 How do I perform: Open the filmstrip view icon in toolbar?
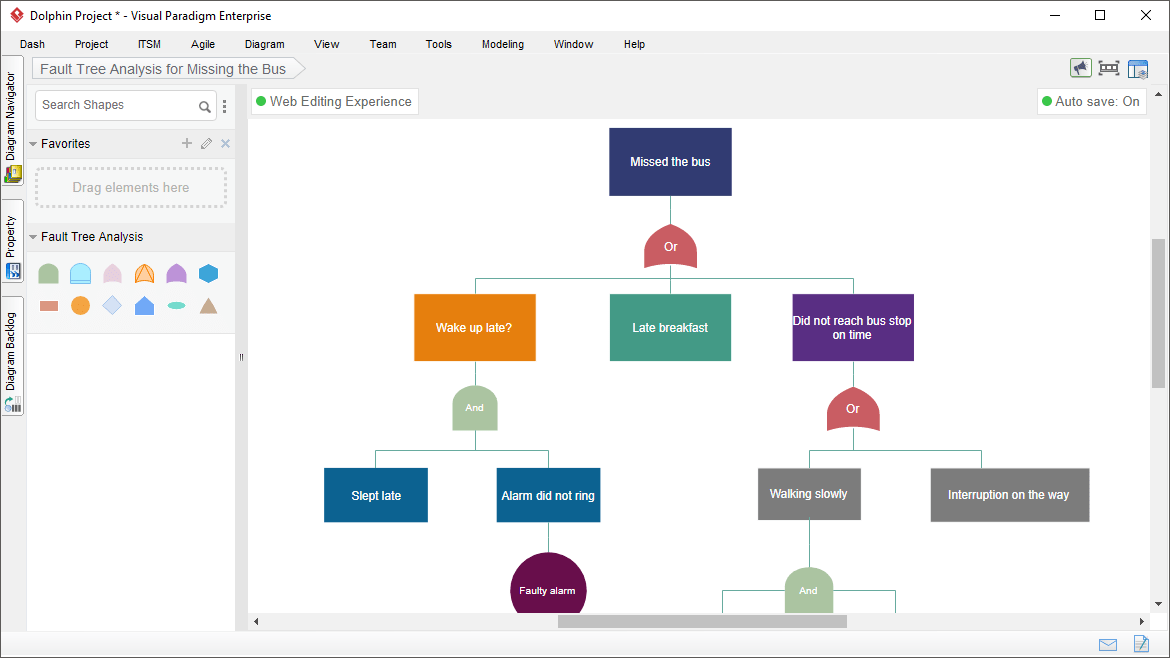[1108, 68]
